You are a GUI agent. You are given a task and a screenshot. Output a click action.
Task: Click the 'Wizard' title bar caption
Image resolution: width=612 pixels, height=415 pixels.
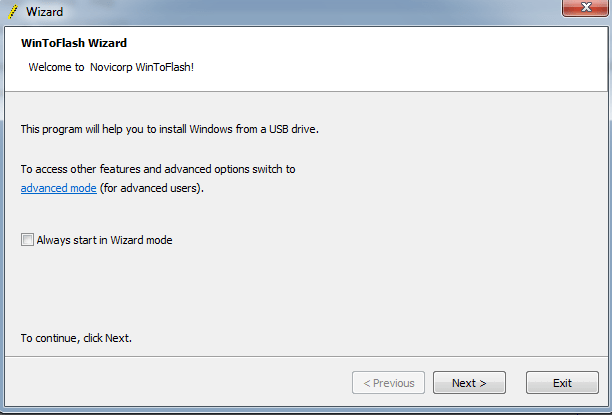click(x=44, y=12)
